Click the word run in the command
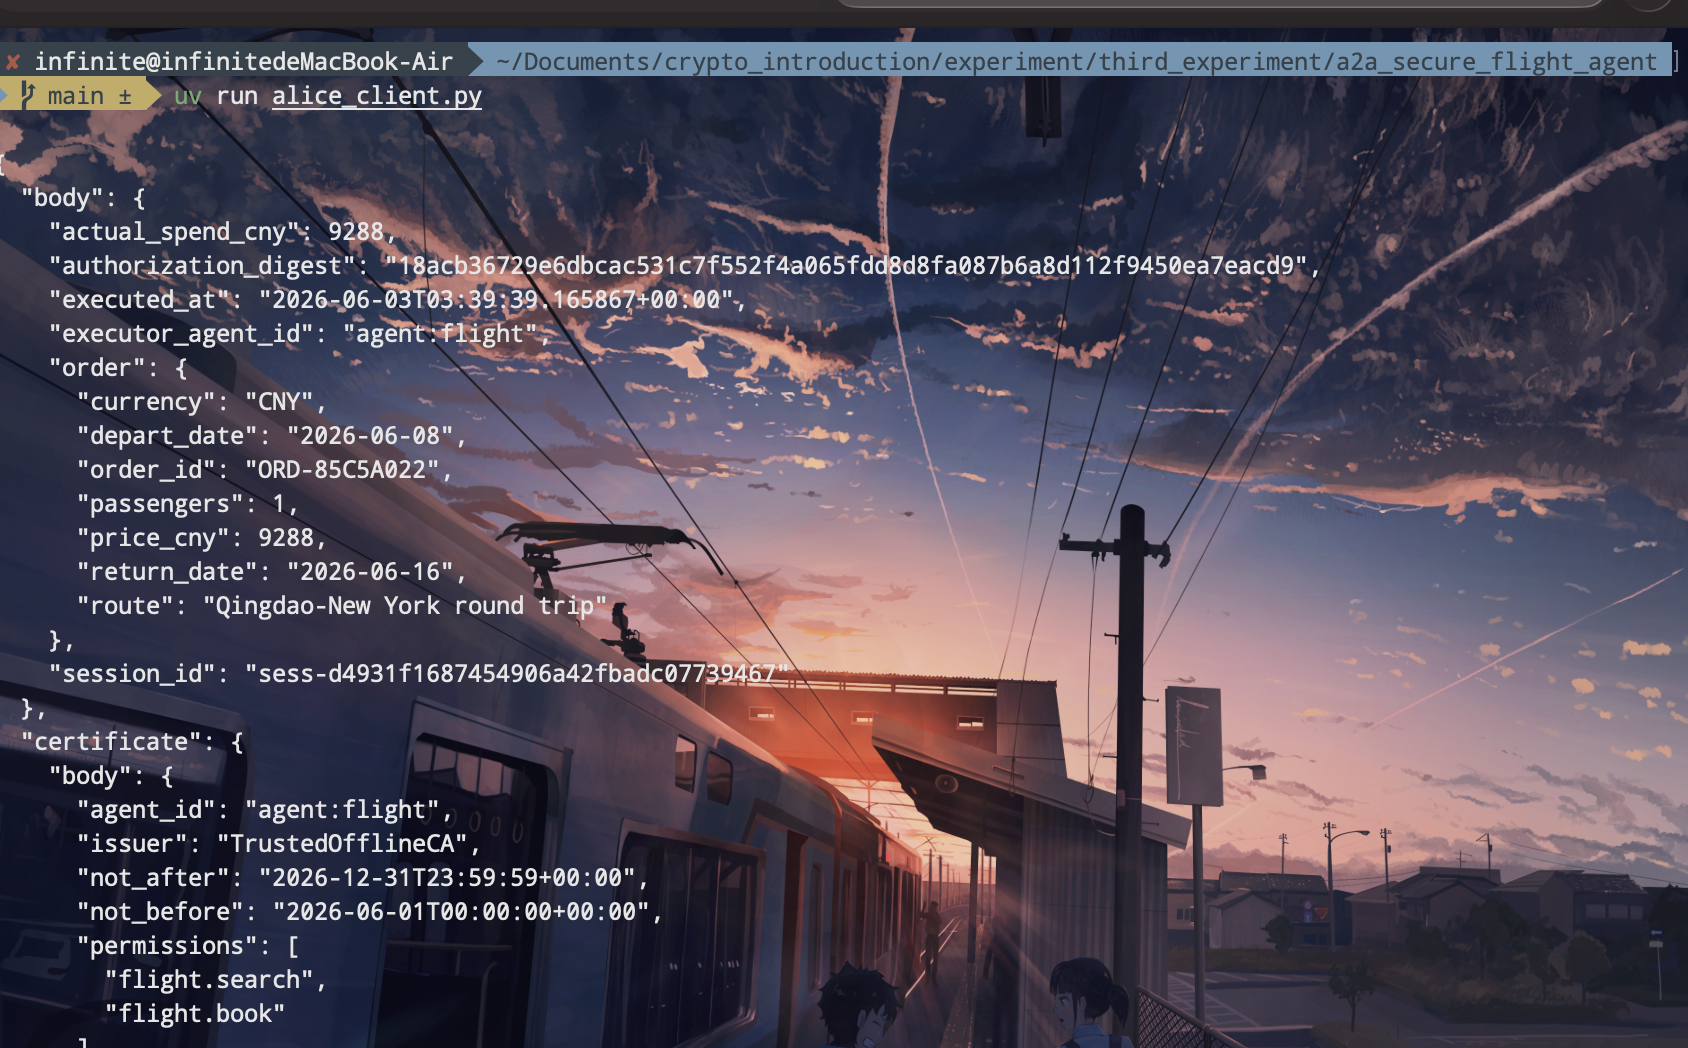Viewport: 1688px width, 1048px height. (237, 96)
